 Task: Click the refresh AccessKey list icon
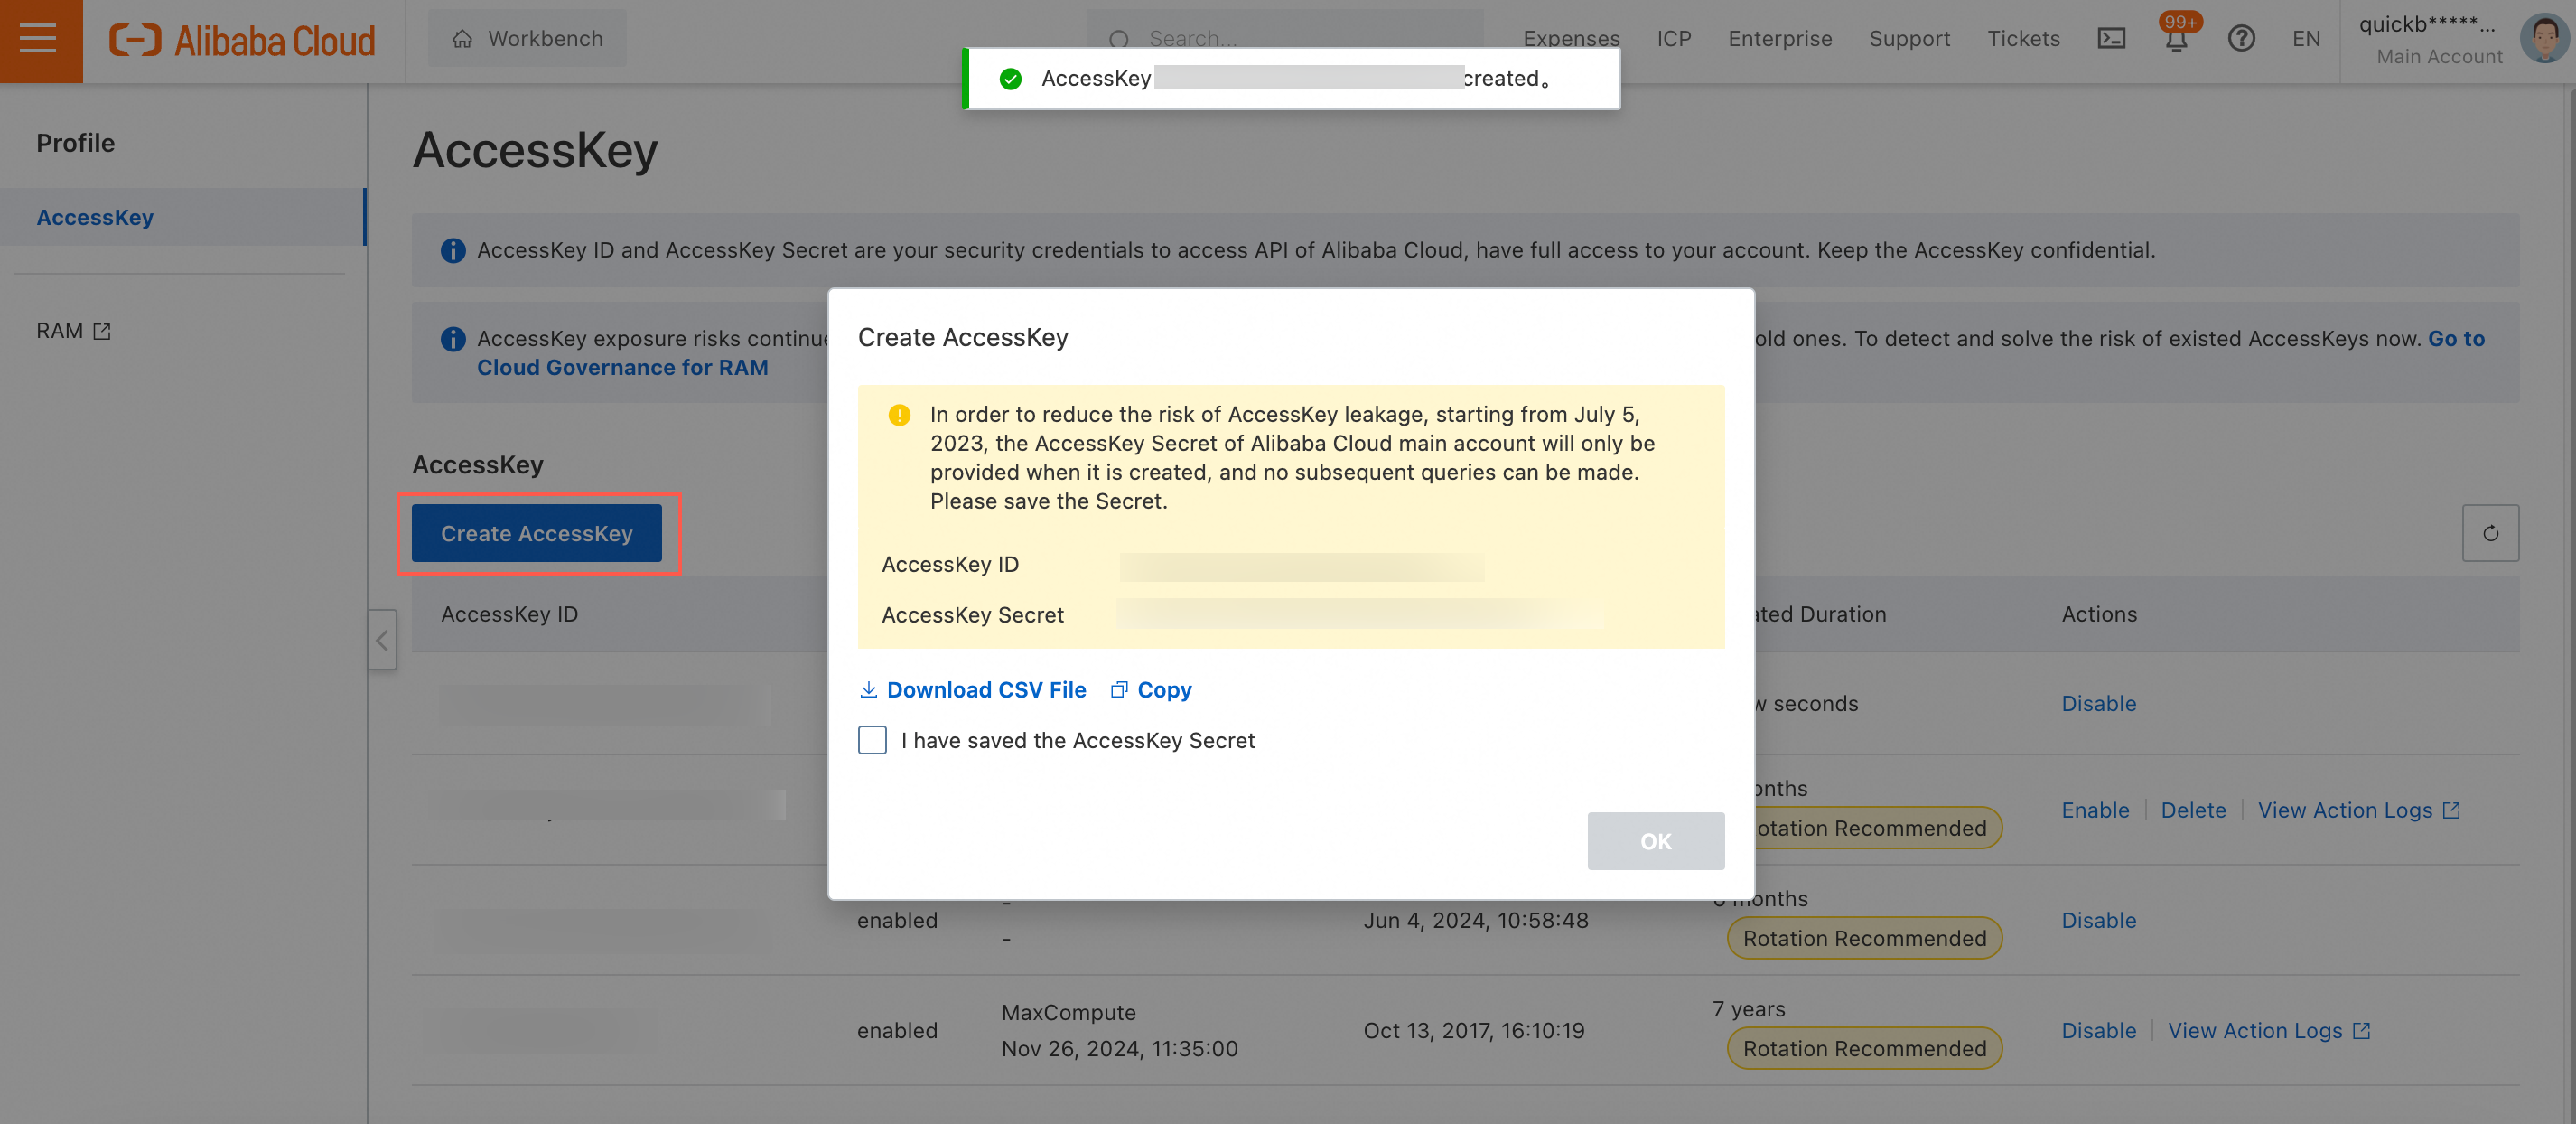tap(2490, 534)
